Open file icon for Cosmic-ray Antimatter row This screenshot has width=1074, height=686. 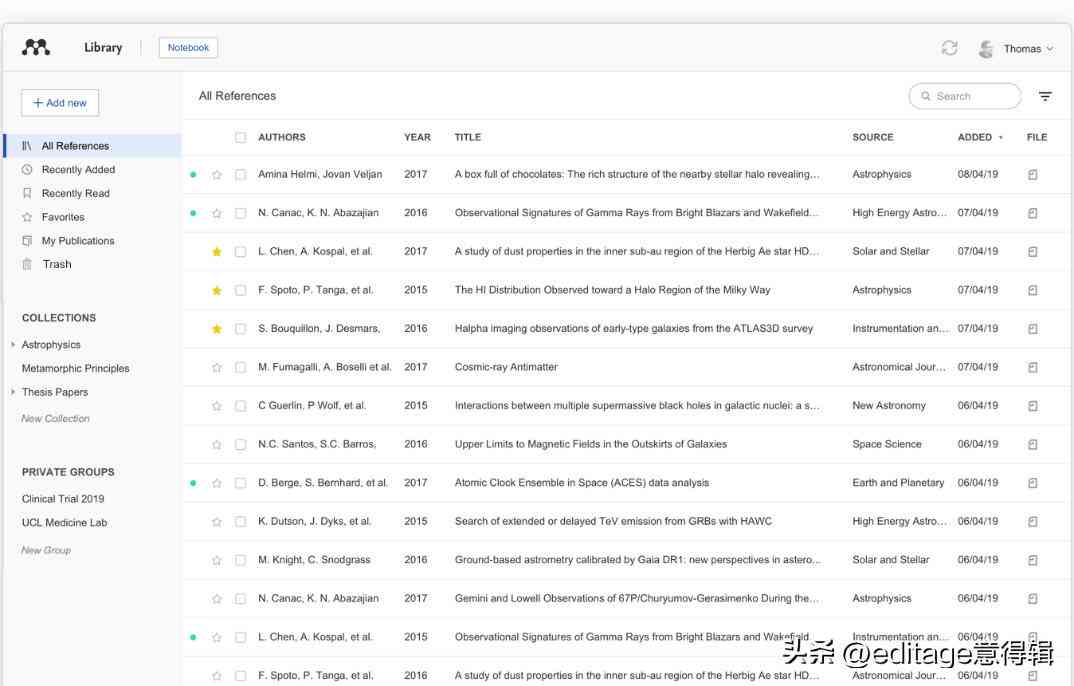pos(1033,368)
